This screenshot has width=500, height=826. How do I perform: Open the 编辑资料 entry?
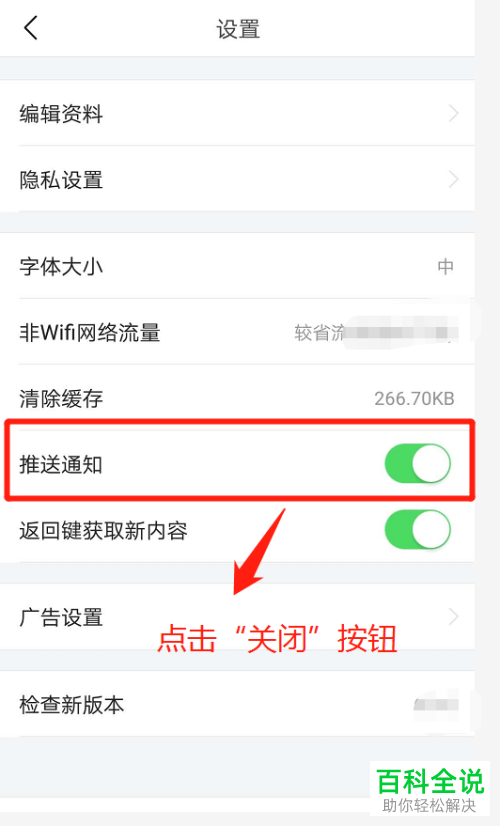(237, 113)
